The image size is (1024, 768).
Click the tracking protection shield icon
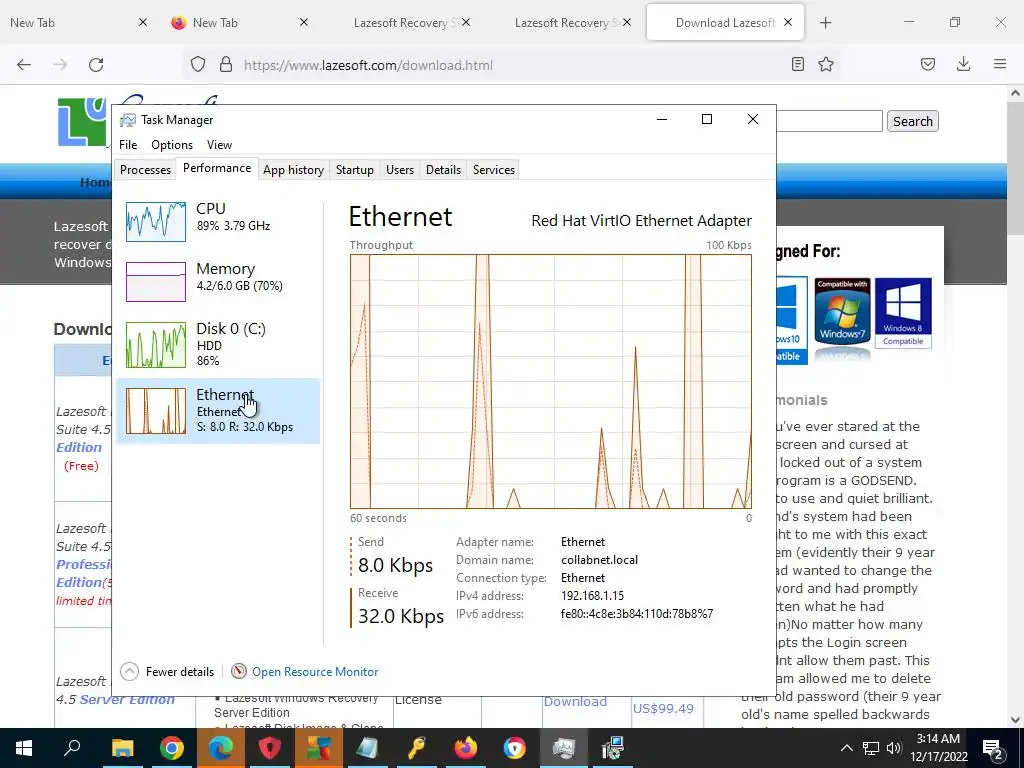(198, 64)
